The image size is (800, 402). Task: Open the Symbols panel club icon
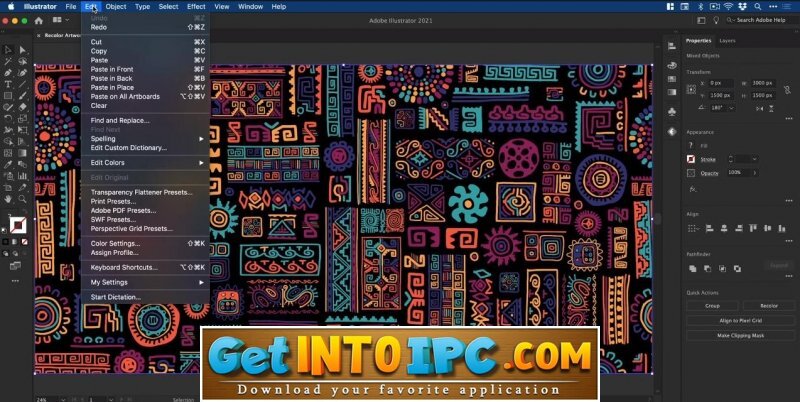tap(672, 111)
